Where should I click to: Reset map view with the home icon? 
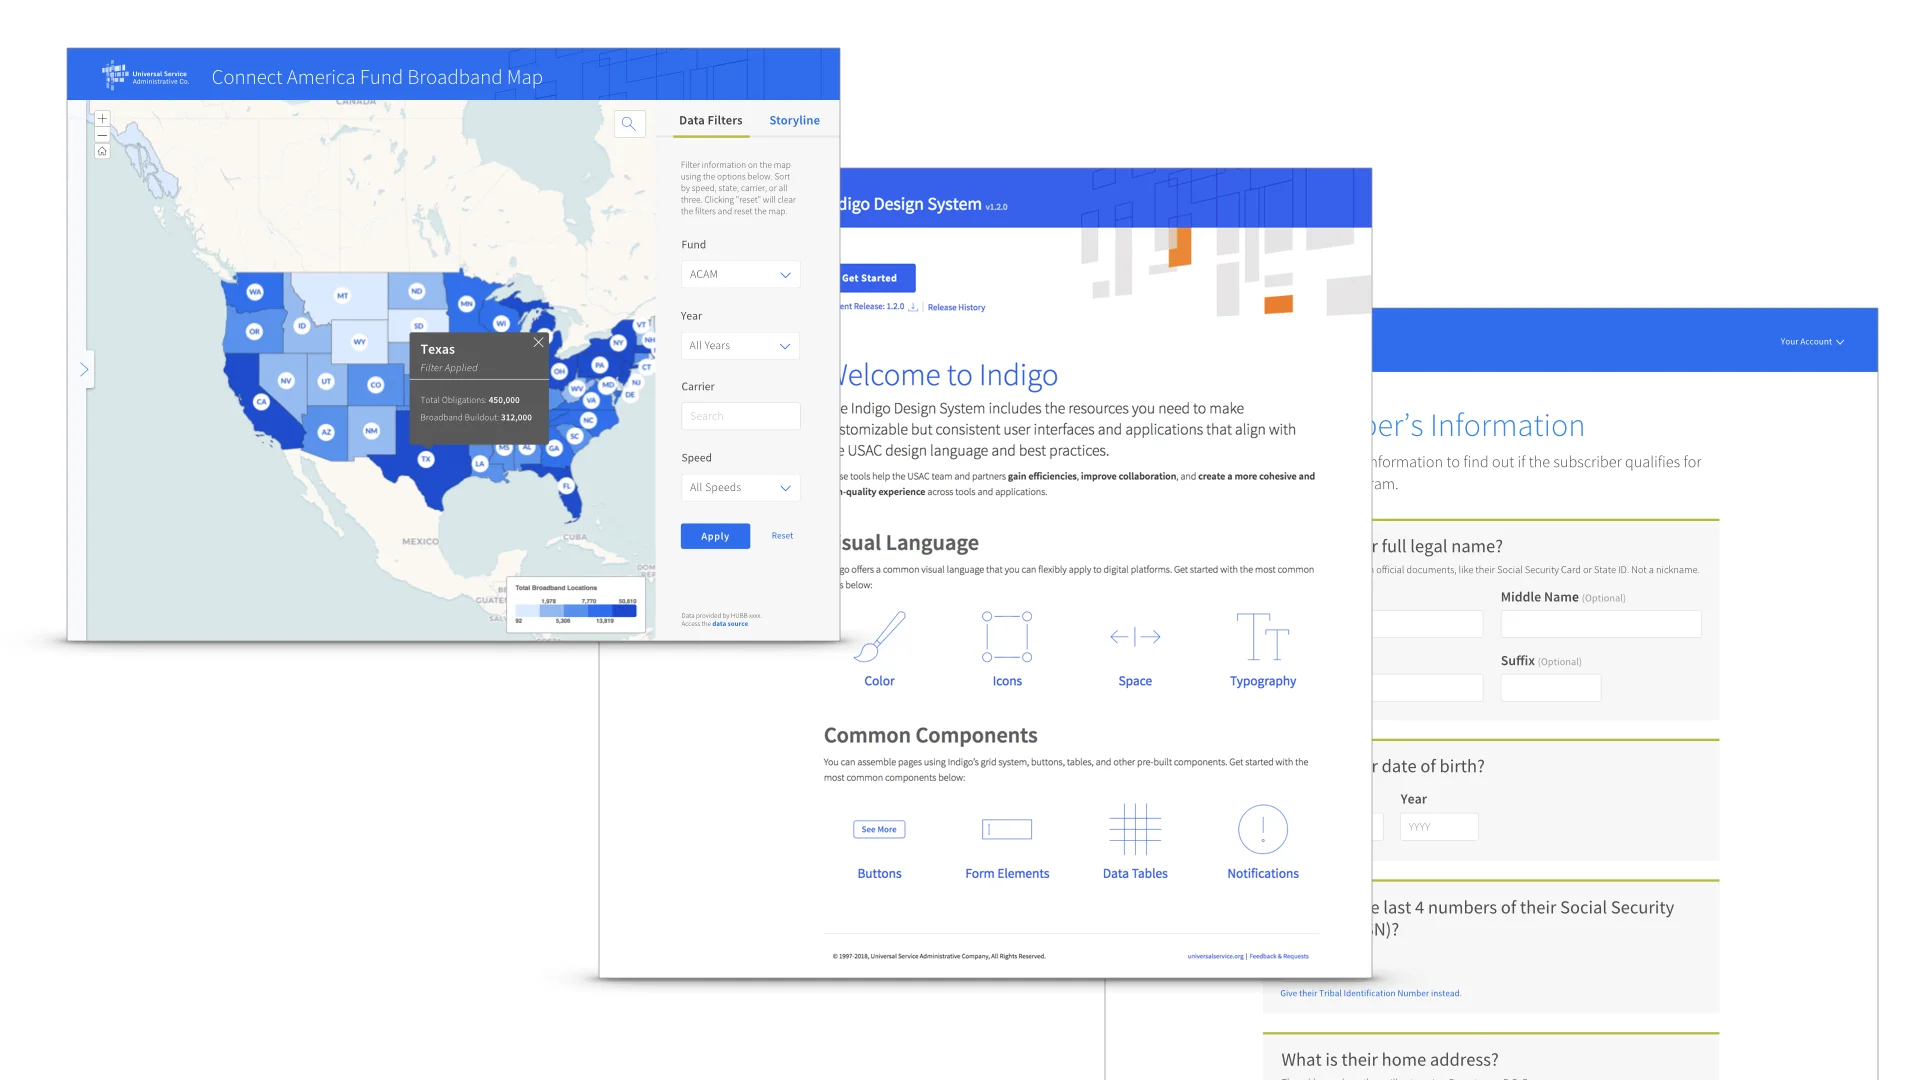(x=102, y=152)
